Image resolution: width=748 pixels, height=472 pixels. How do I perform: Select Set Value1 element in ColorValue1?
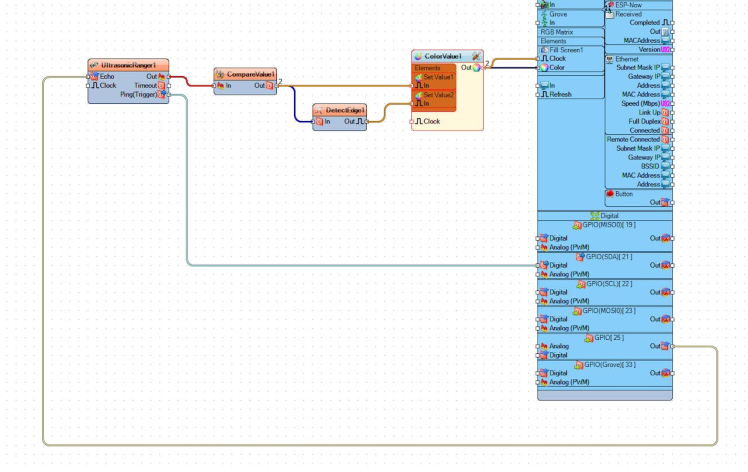(x=437, y=77)
